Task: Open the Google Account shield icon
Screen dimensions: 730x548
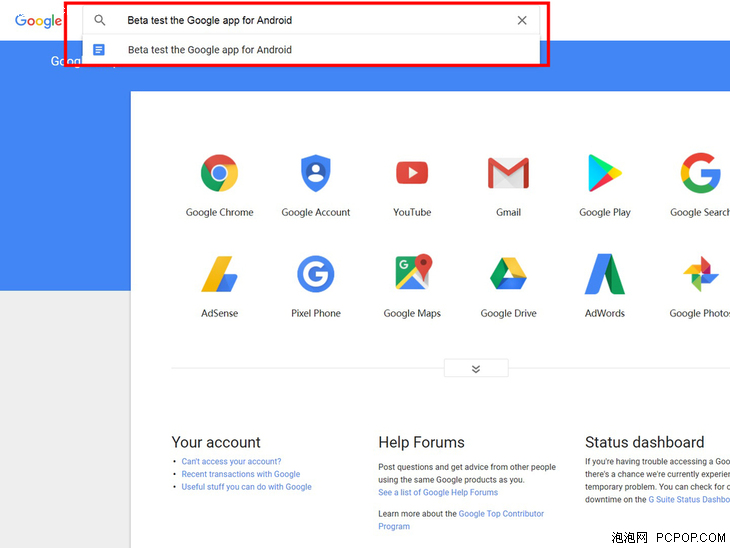Action: tap(316, 173)
